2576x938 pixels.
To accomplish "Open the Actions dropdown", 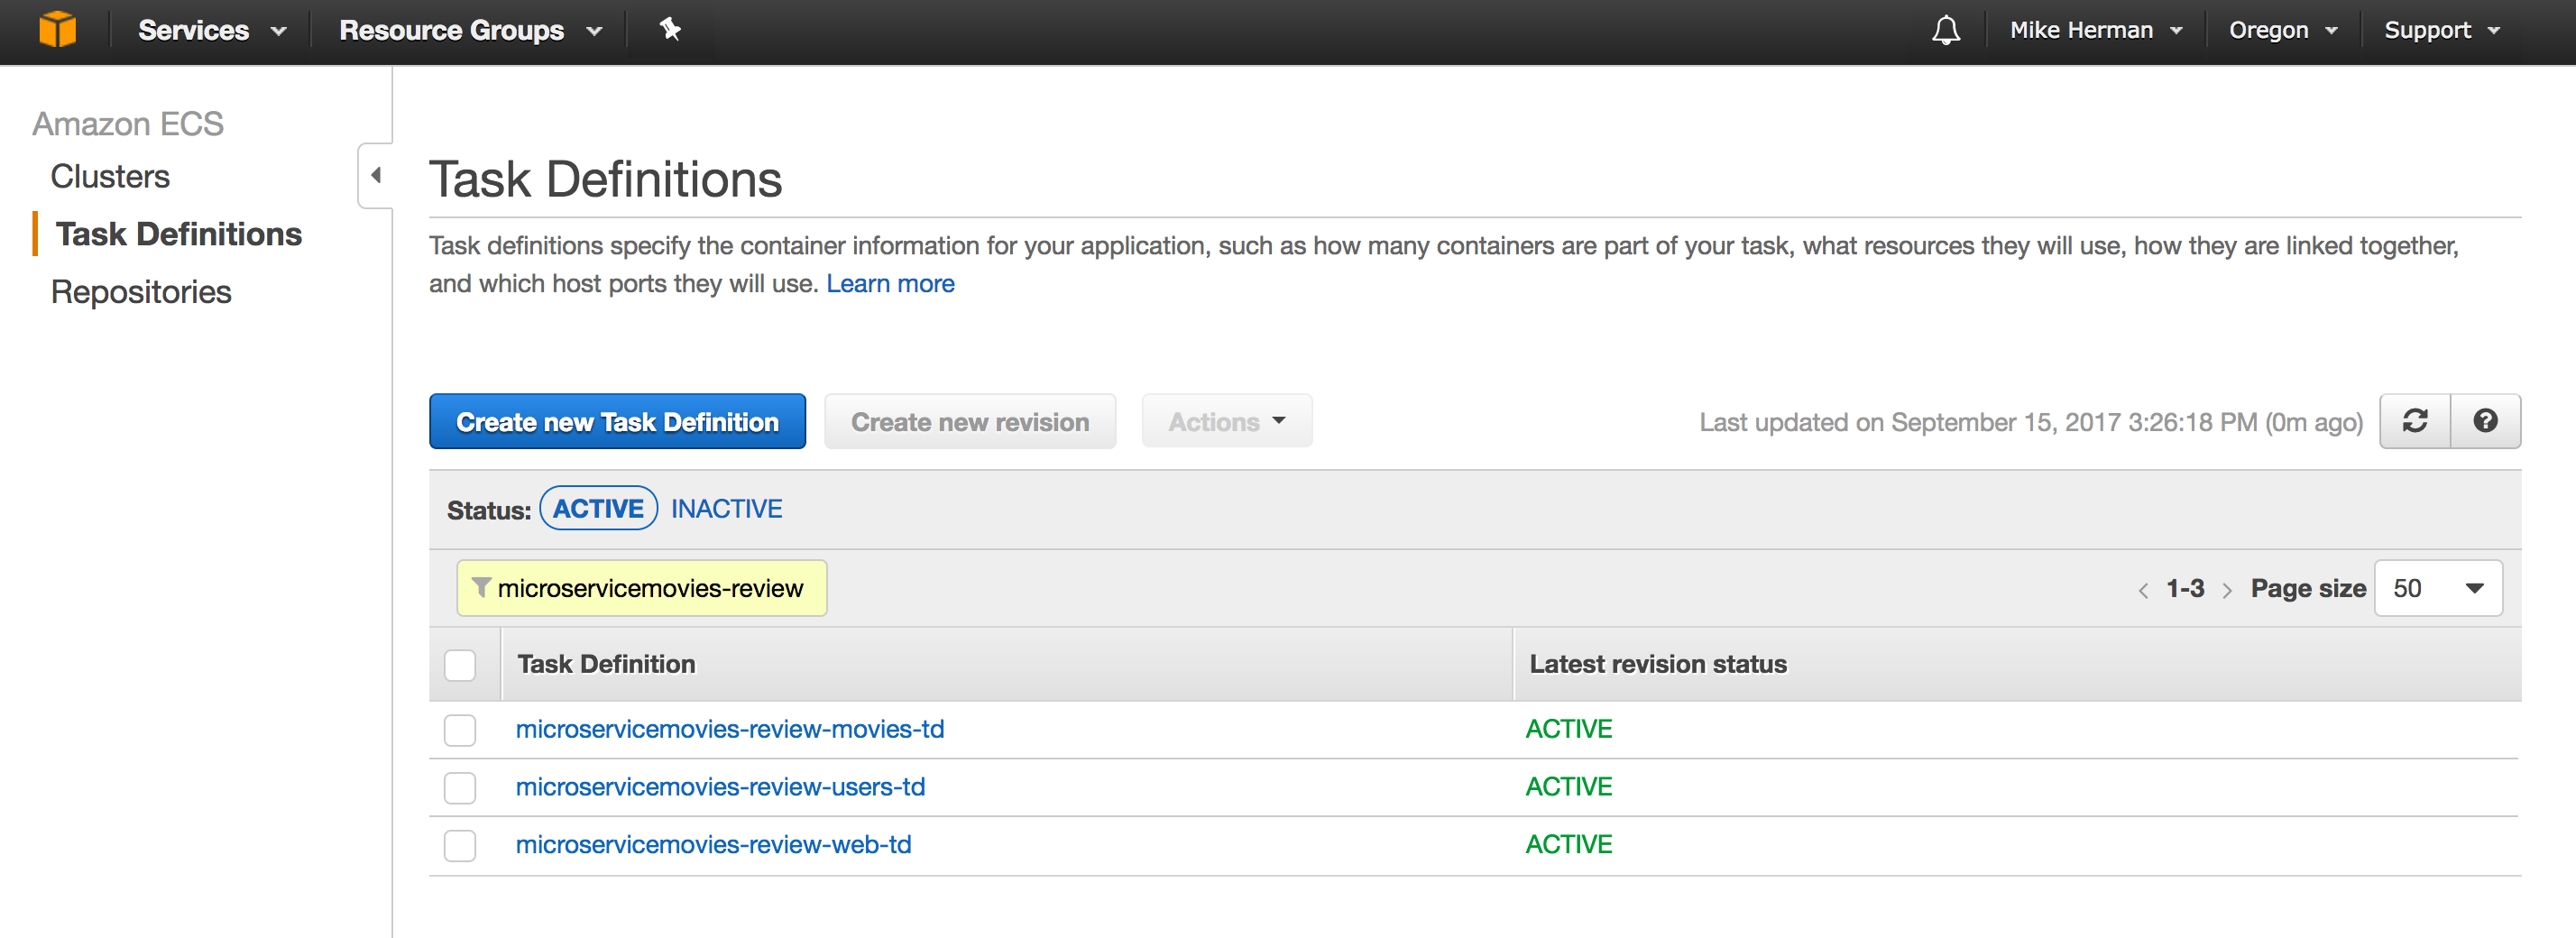I will (x=1226, y=421).
